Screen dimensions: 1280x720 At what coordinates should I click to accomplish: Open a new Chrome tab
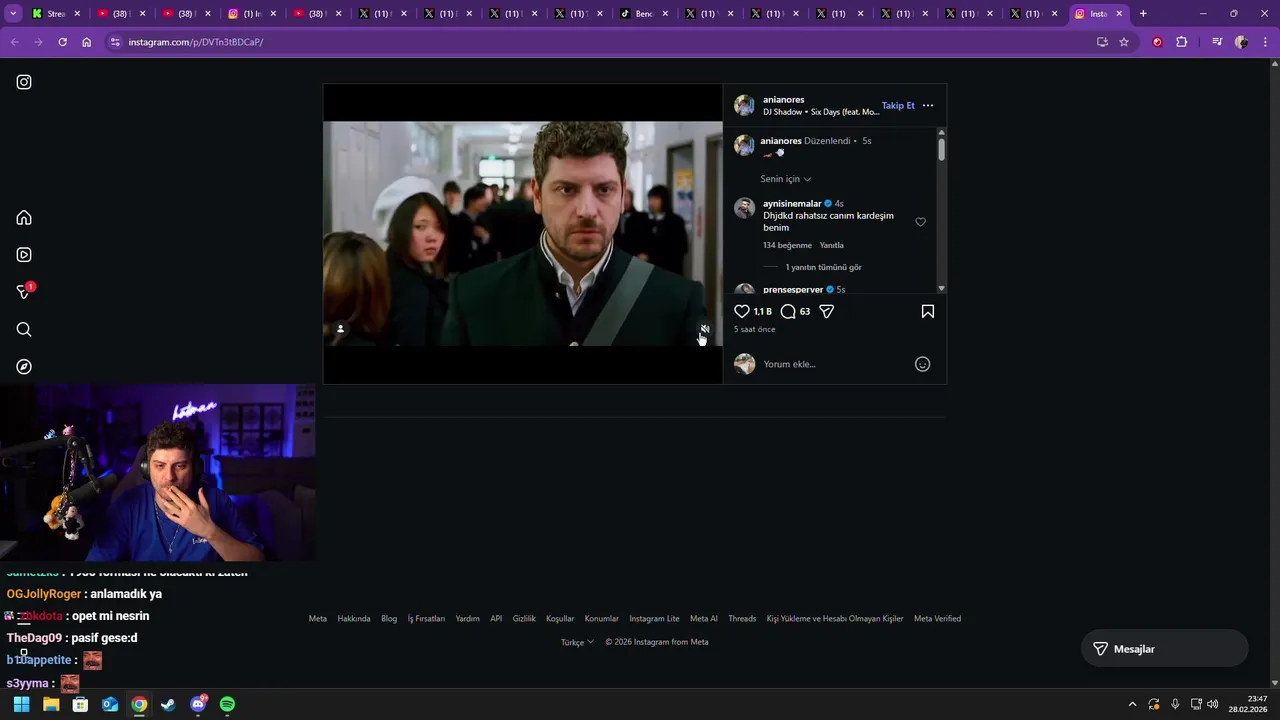pos(1143,14)
